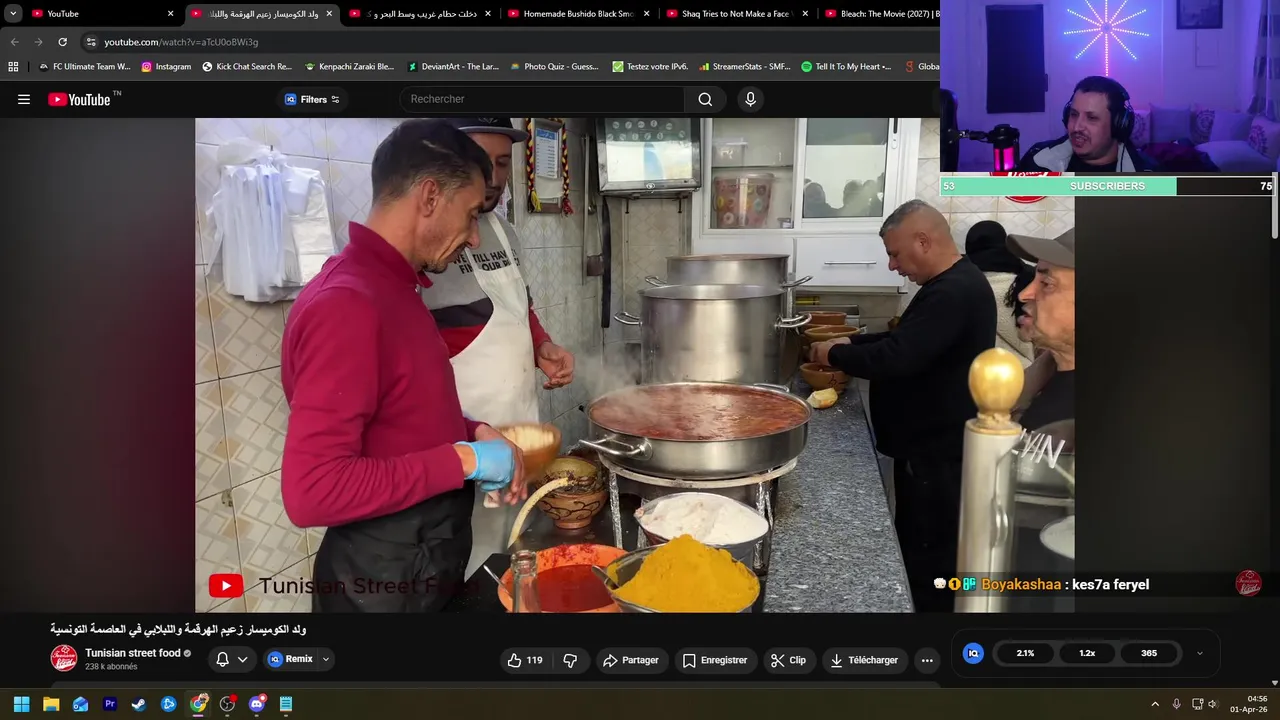The width and height of the screenshot is (1280, 720).
Task: Open the vidIQ Filters button
Action: pos(312,99)
